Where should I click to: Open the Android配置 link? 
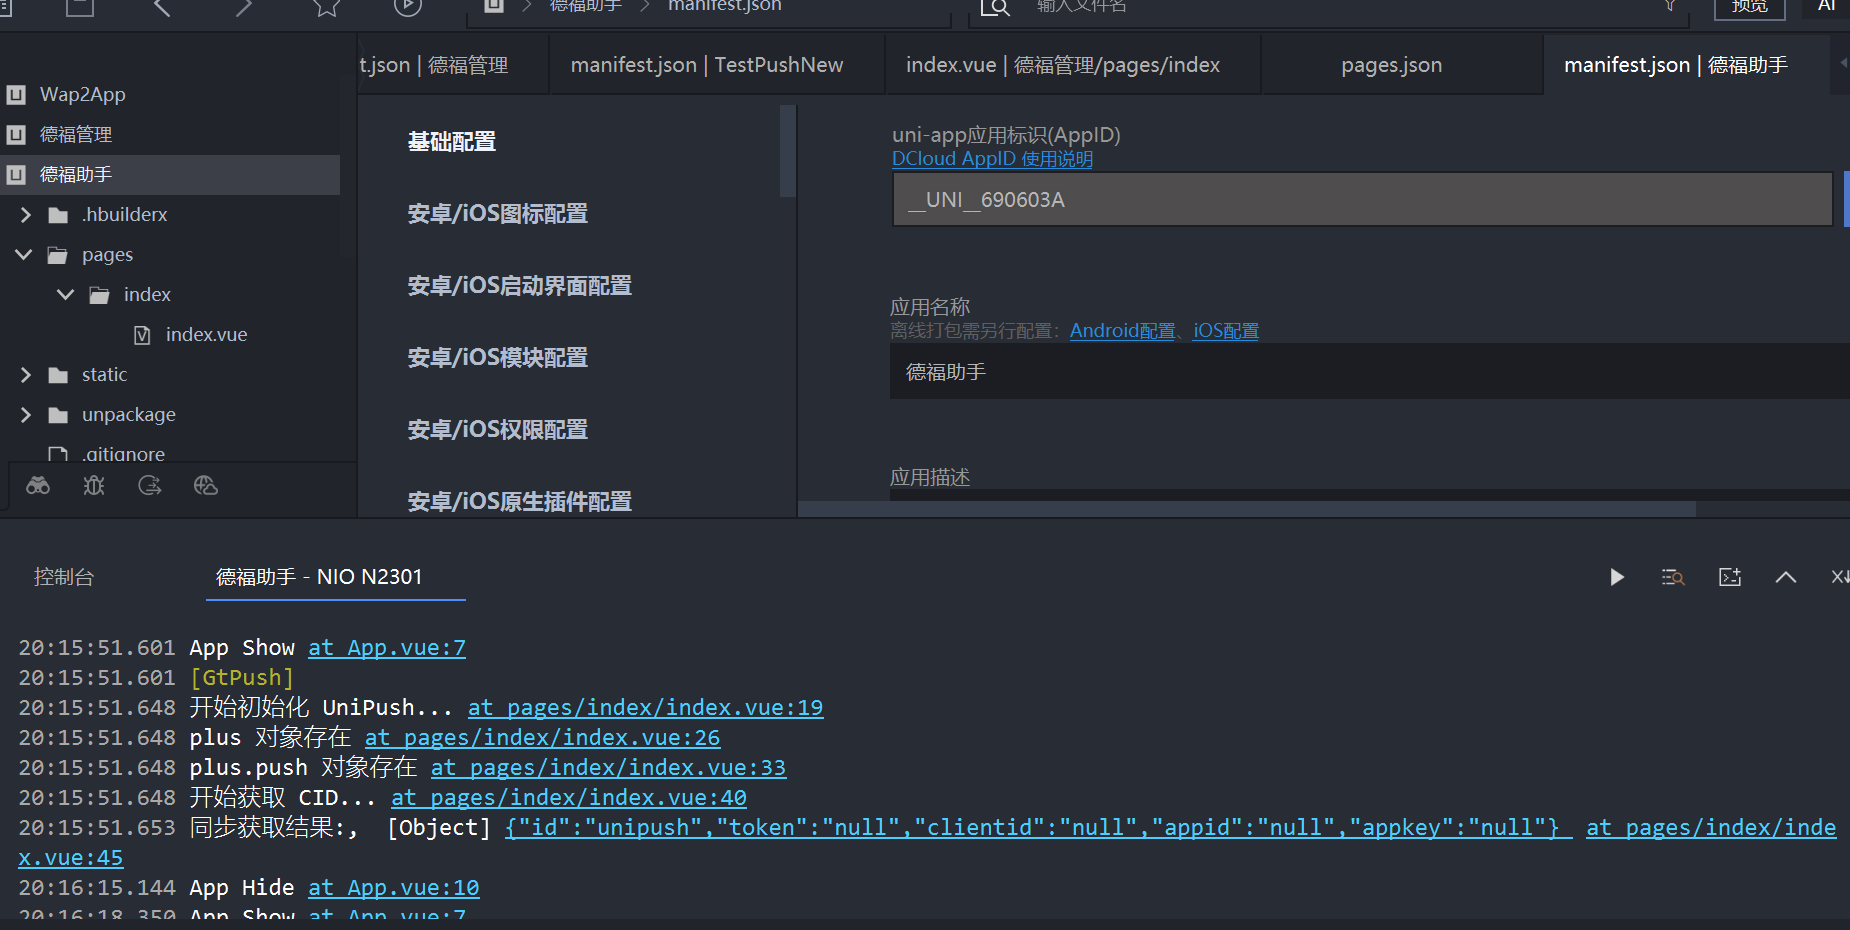pyautogui.click(x=1122, y=331)
